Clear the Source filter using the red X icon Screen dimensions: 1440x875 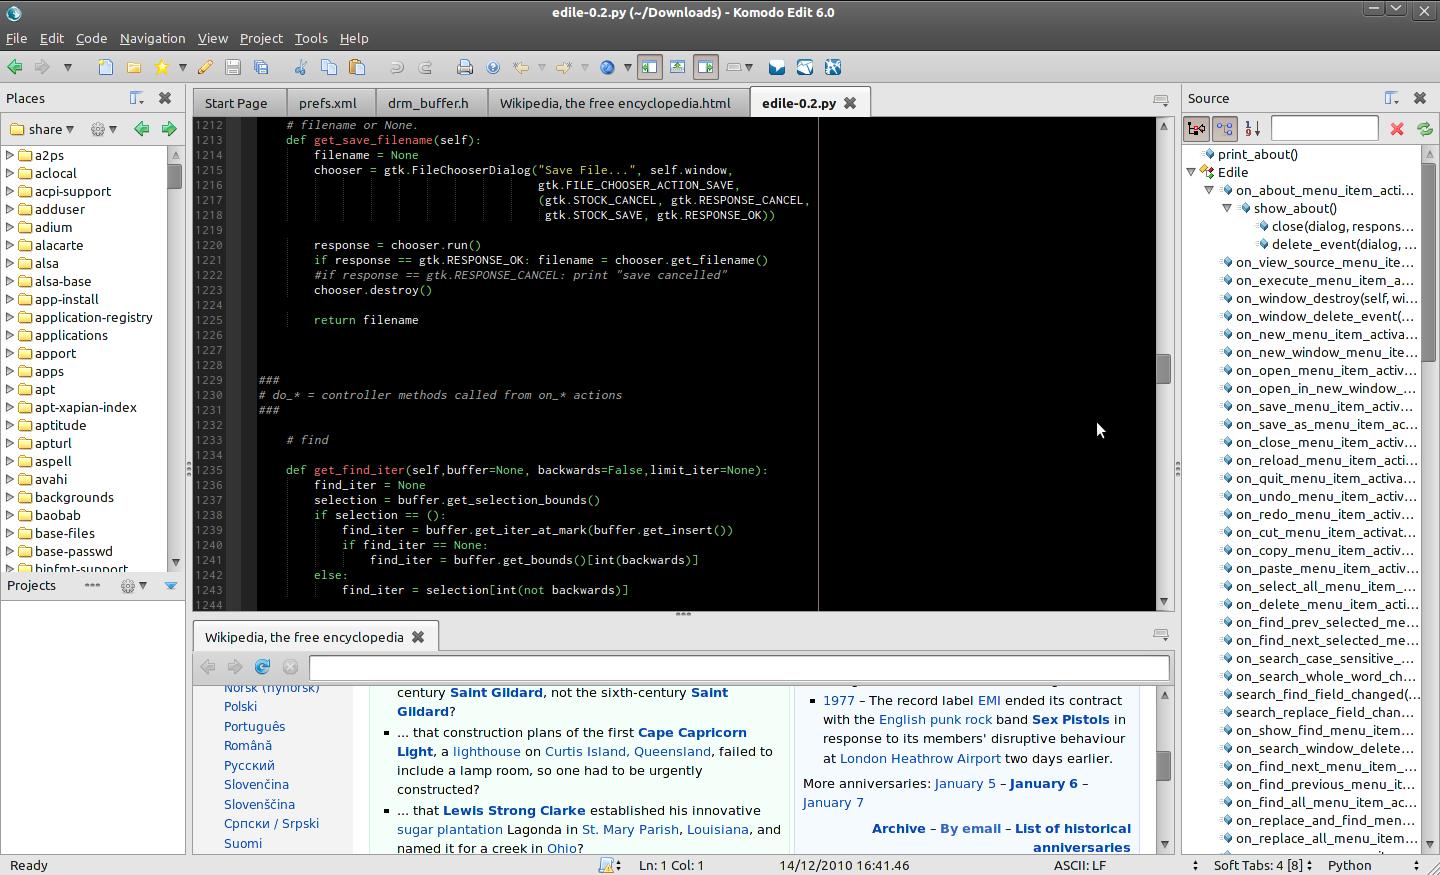pos(1397,127)
